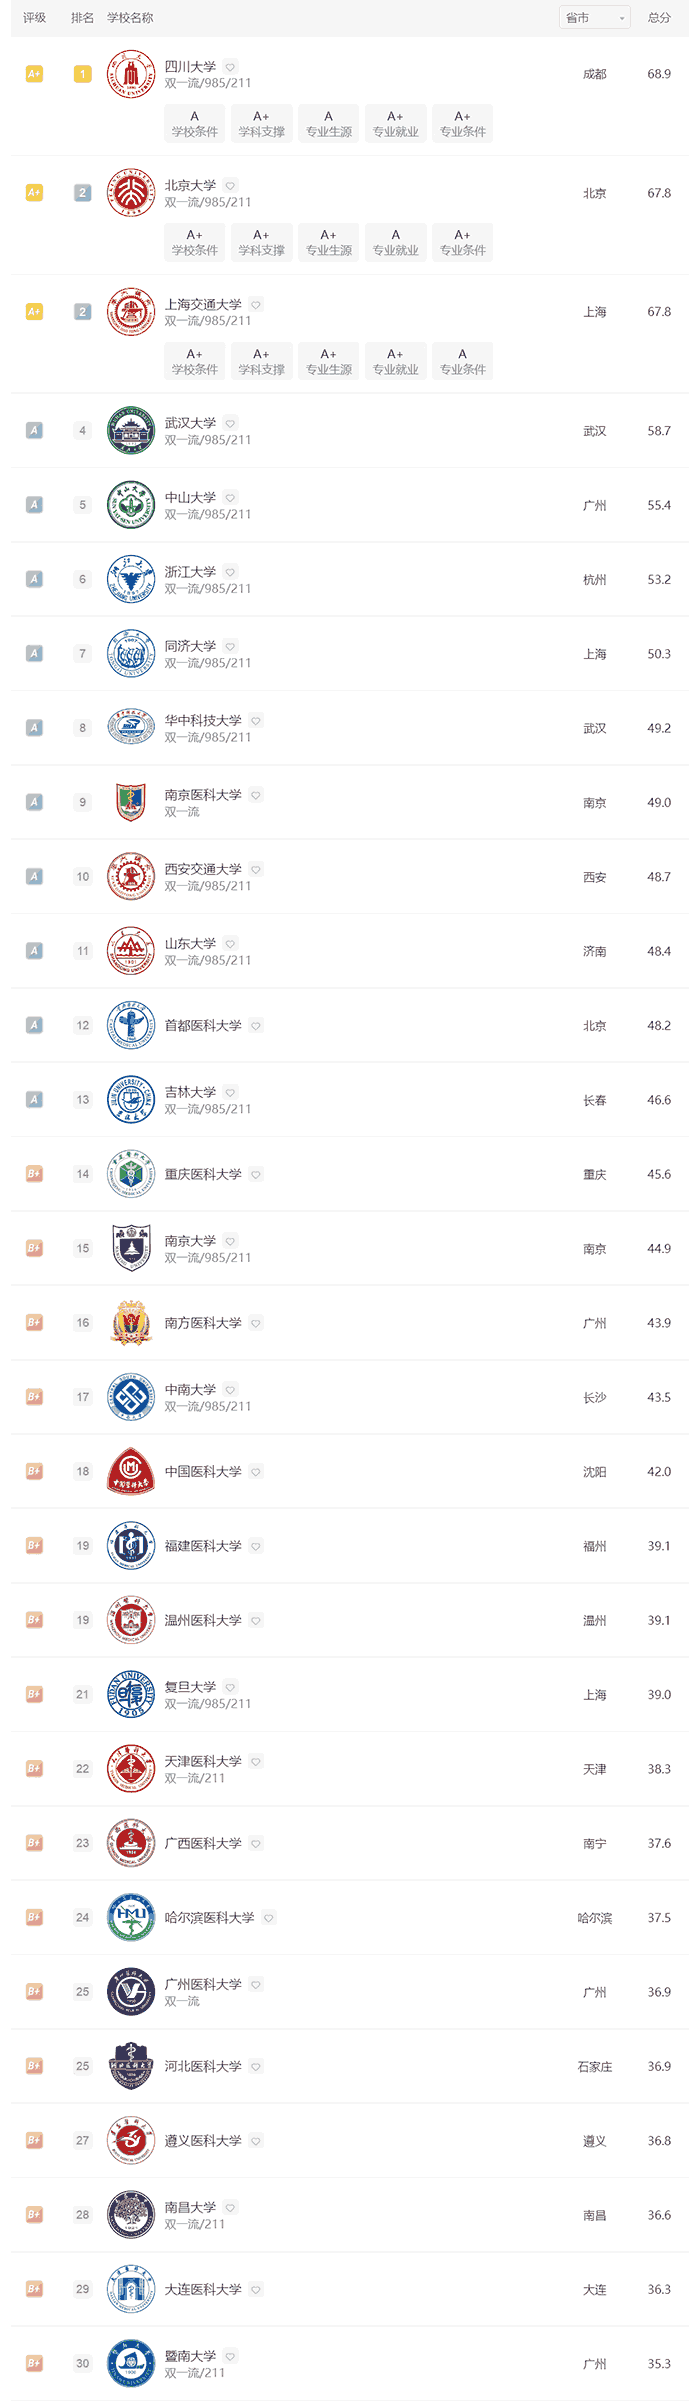Favorite 四川大学 with the heart icon
700x2404 pixels.
(230, 67)
